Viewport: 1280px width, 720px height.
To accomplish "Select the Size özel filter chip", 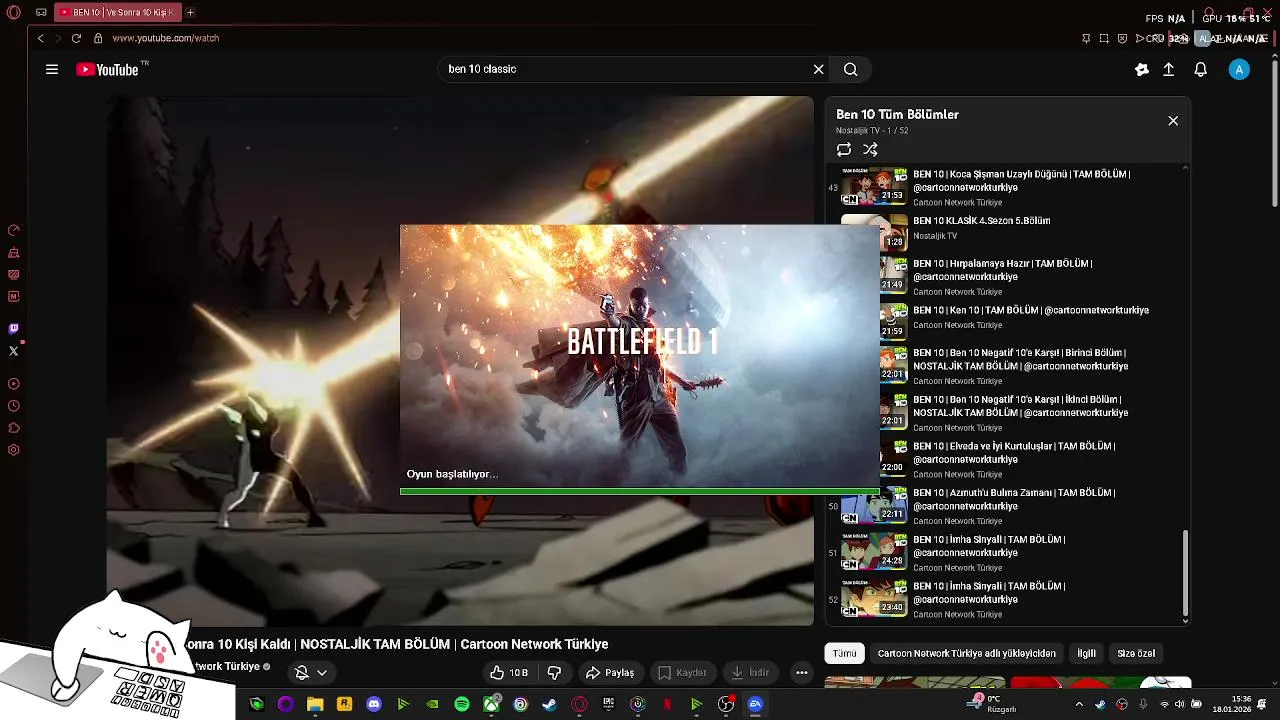I will click(1136, 653).
